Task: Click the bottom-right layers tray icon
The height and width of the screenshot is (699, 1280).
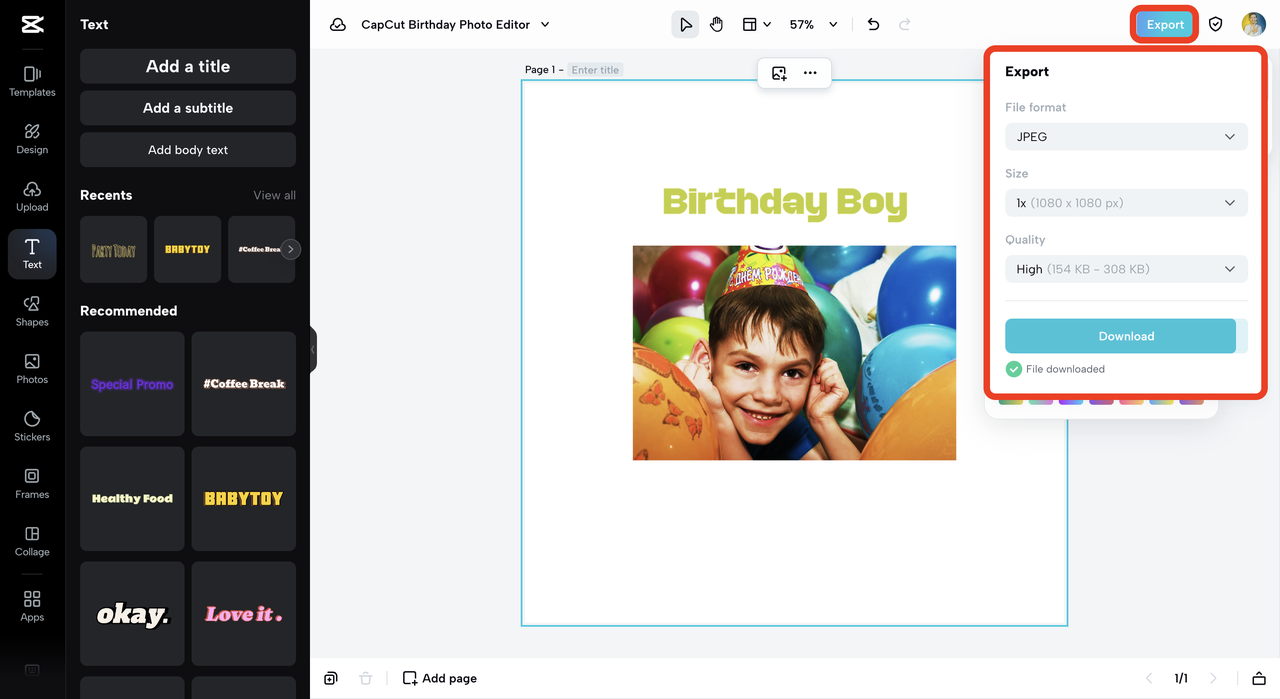Action: tap(1259, 678)
